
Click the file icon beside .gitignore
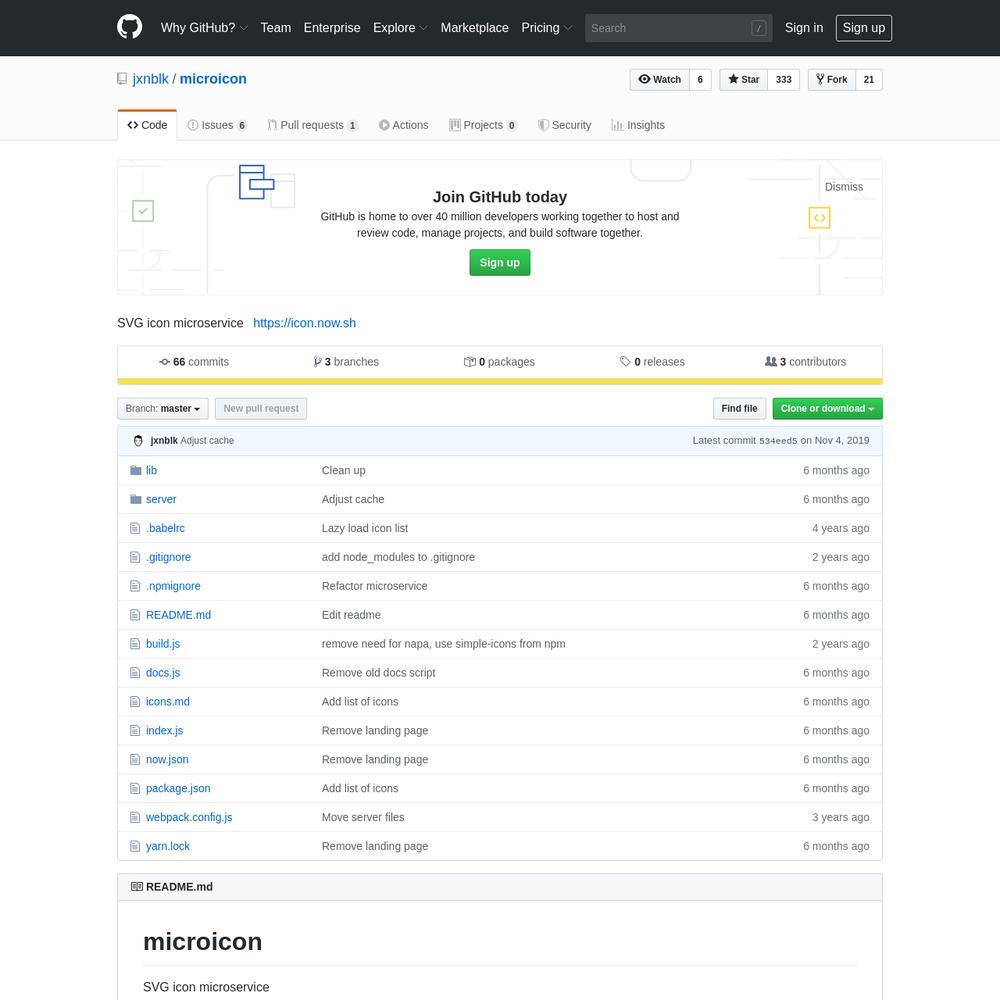click(x=135, y=557)
